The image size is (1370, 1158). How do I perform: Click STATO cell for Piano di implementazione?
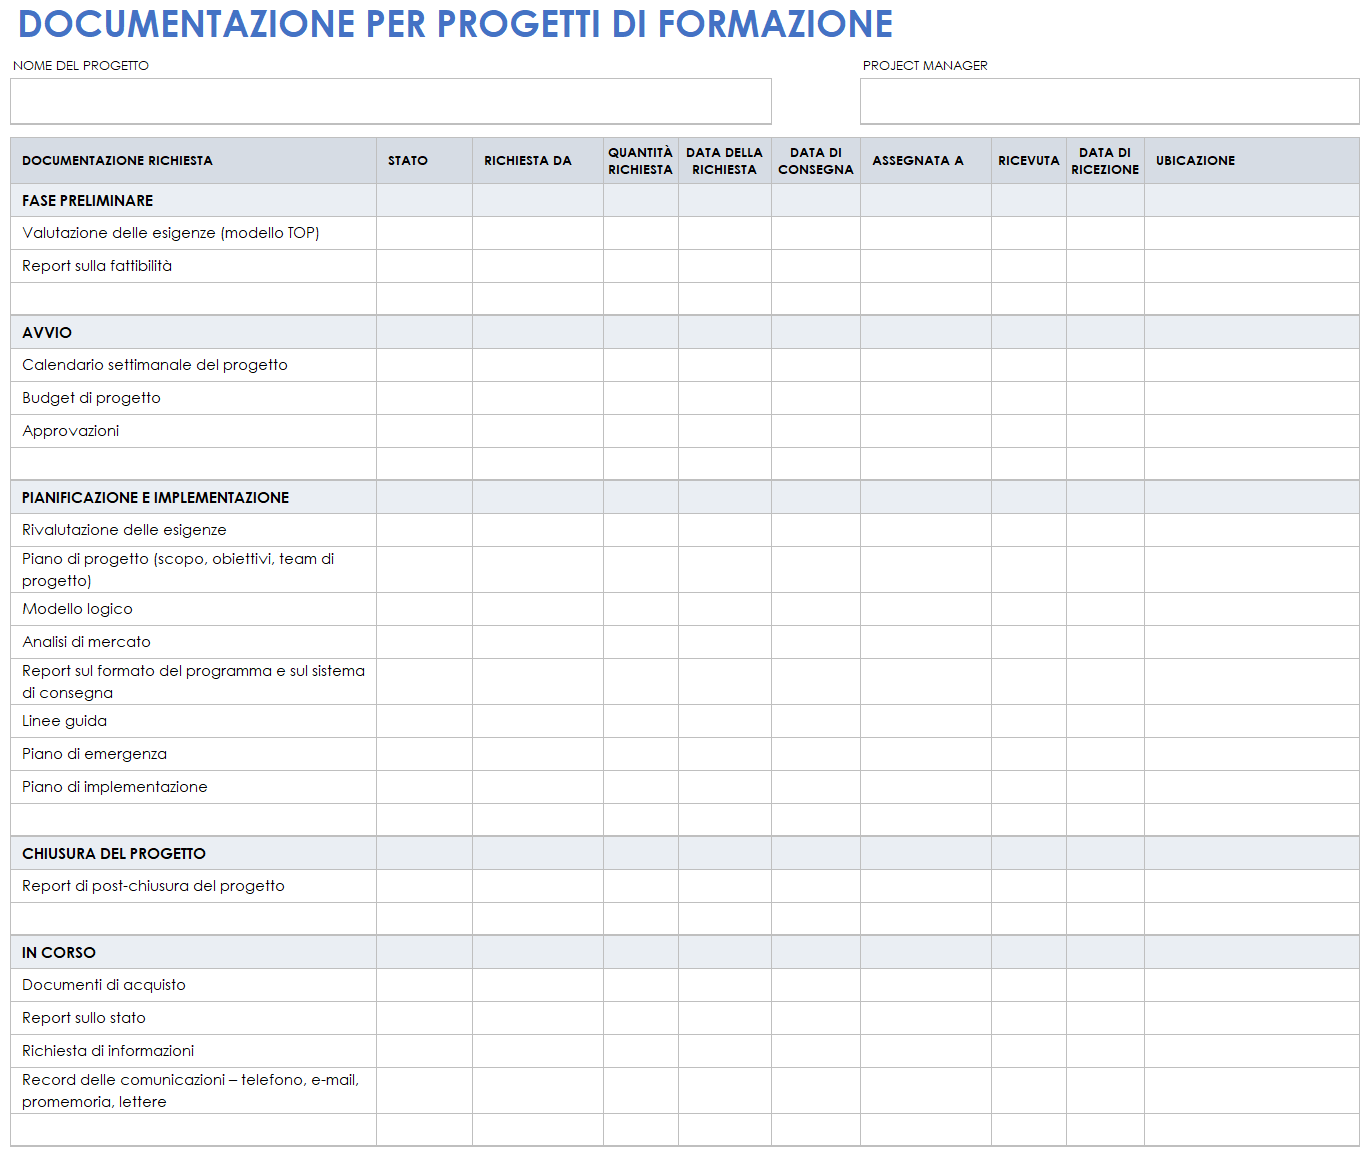click(424, 787)
